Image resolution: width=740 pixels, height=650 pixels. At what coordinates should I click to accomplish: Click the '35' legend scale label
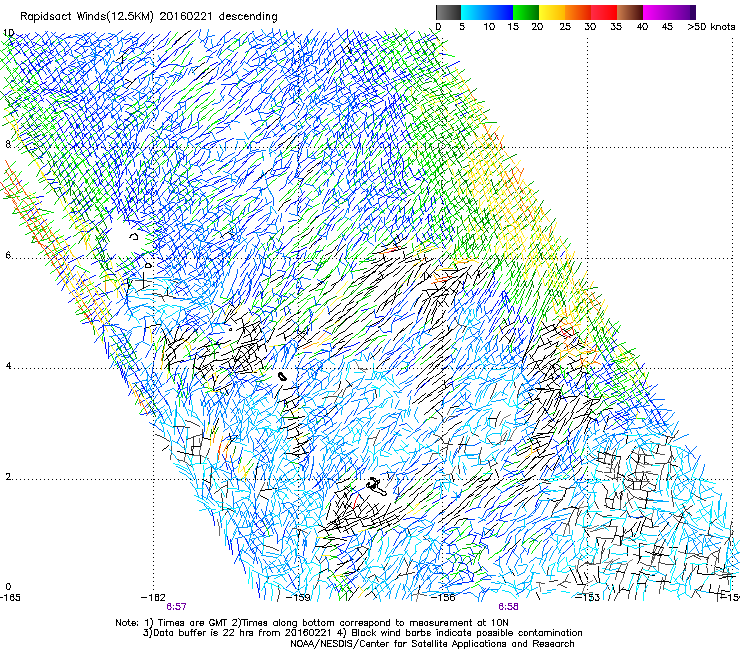pyautogui.click(x=616, y=27)
